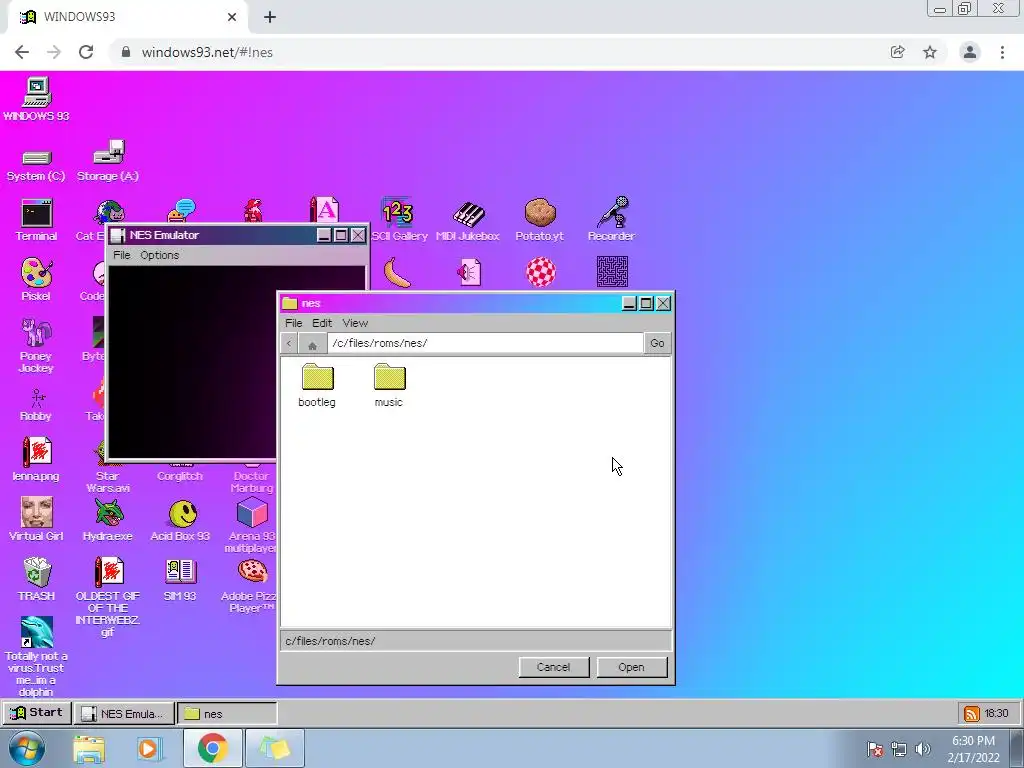Open Edit menu in nes file window
Viewport: 1024px width, 768px height.
[322, 323]
